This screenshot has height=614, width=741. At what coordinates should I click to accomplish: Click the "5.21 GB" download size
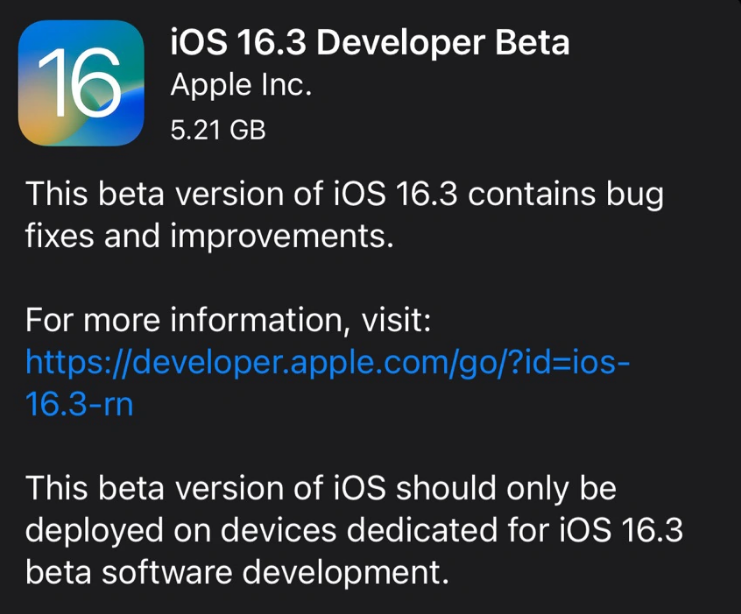click(x=218, y=129)
